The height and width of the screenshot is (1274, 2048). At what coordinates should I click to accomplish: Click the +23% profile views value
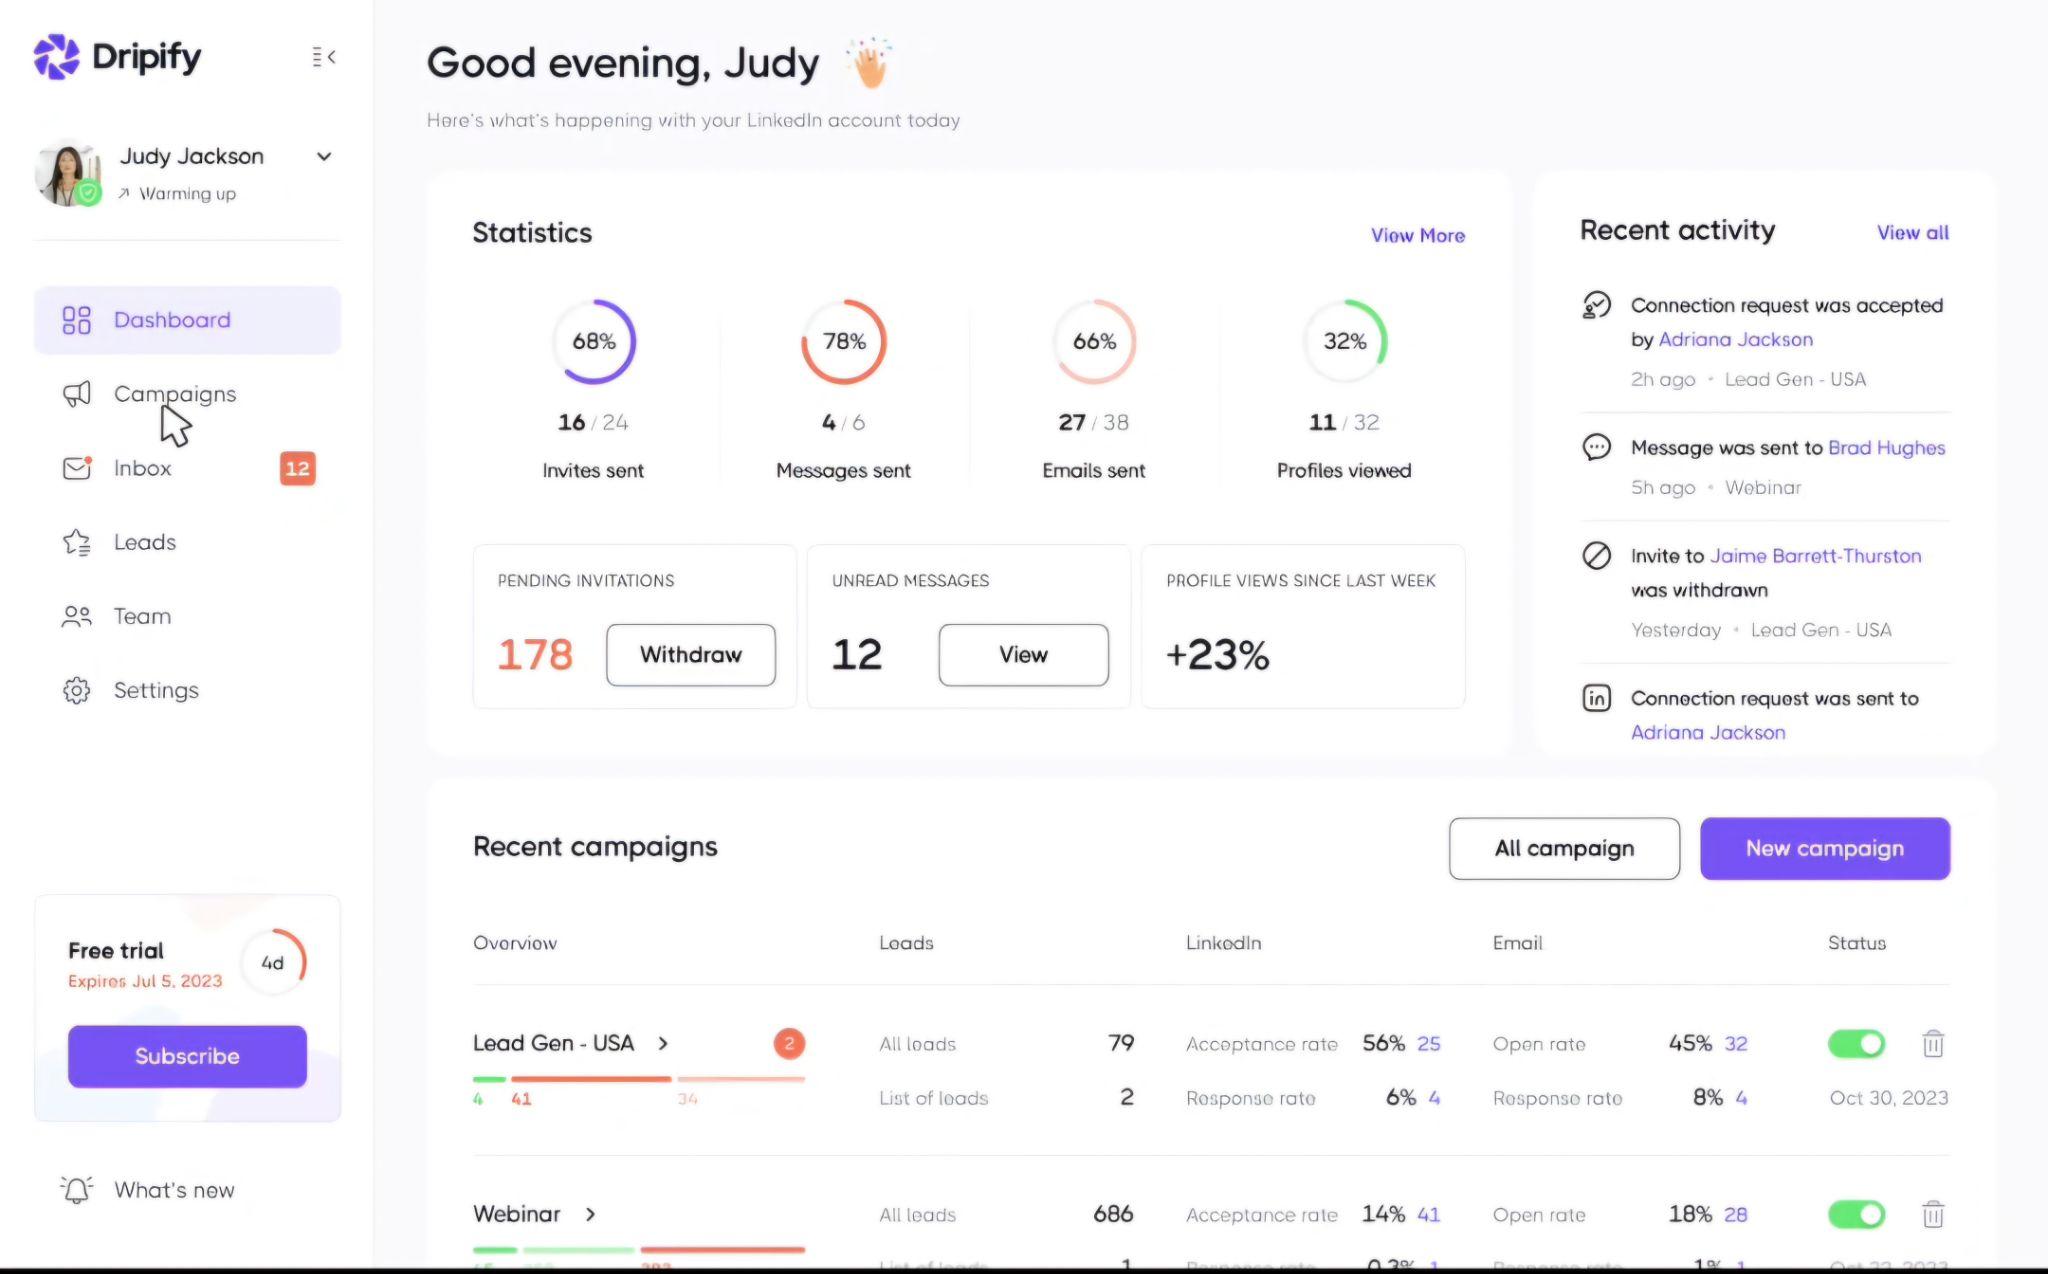pos(1217,655)
